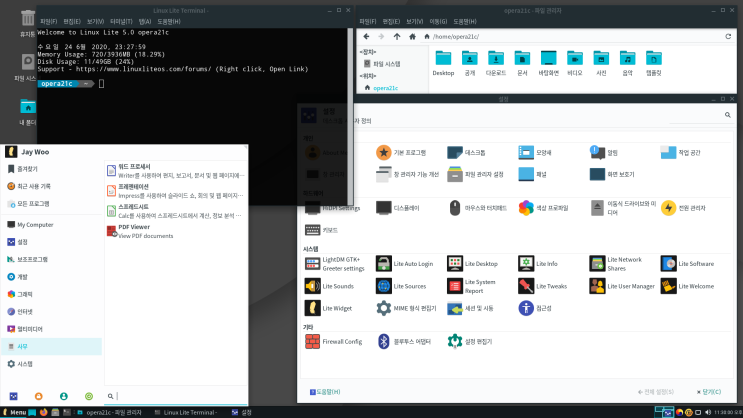Open Lite Desktop settings
This screenshot has height=418, width=743.
coord(472,264)
